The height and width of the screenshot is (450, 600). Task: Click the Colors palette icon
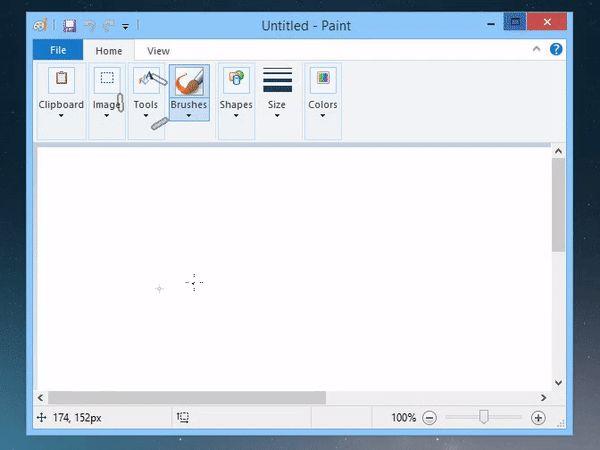tap(323, 79)
